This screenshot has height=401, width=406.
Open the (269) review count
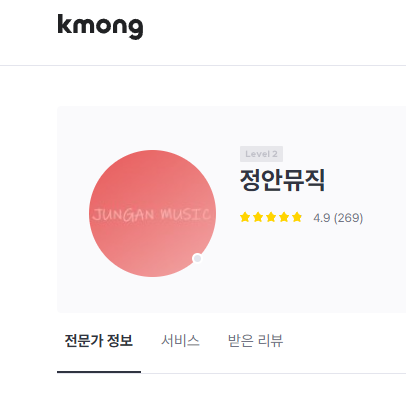click(348, 218)
